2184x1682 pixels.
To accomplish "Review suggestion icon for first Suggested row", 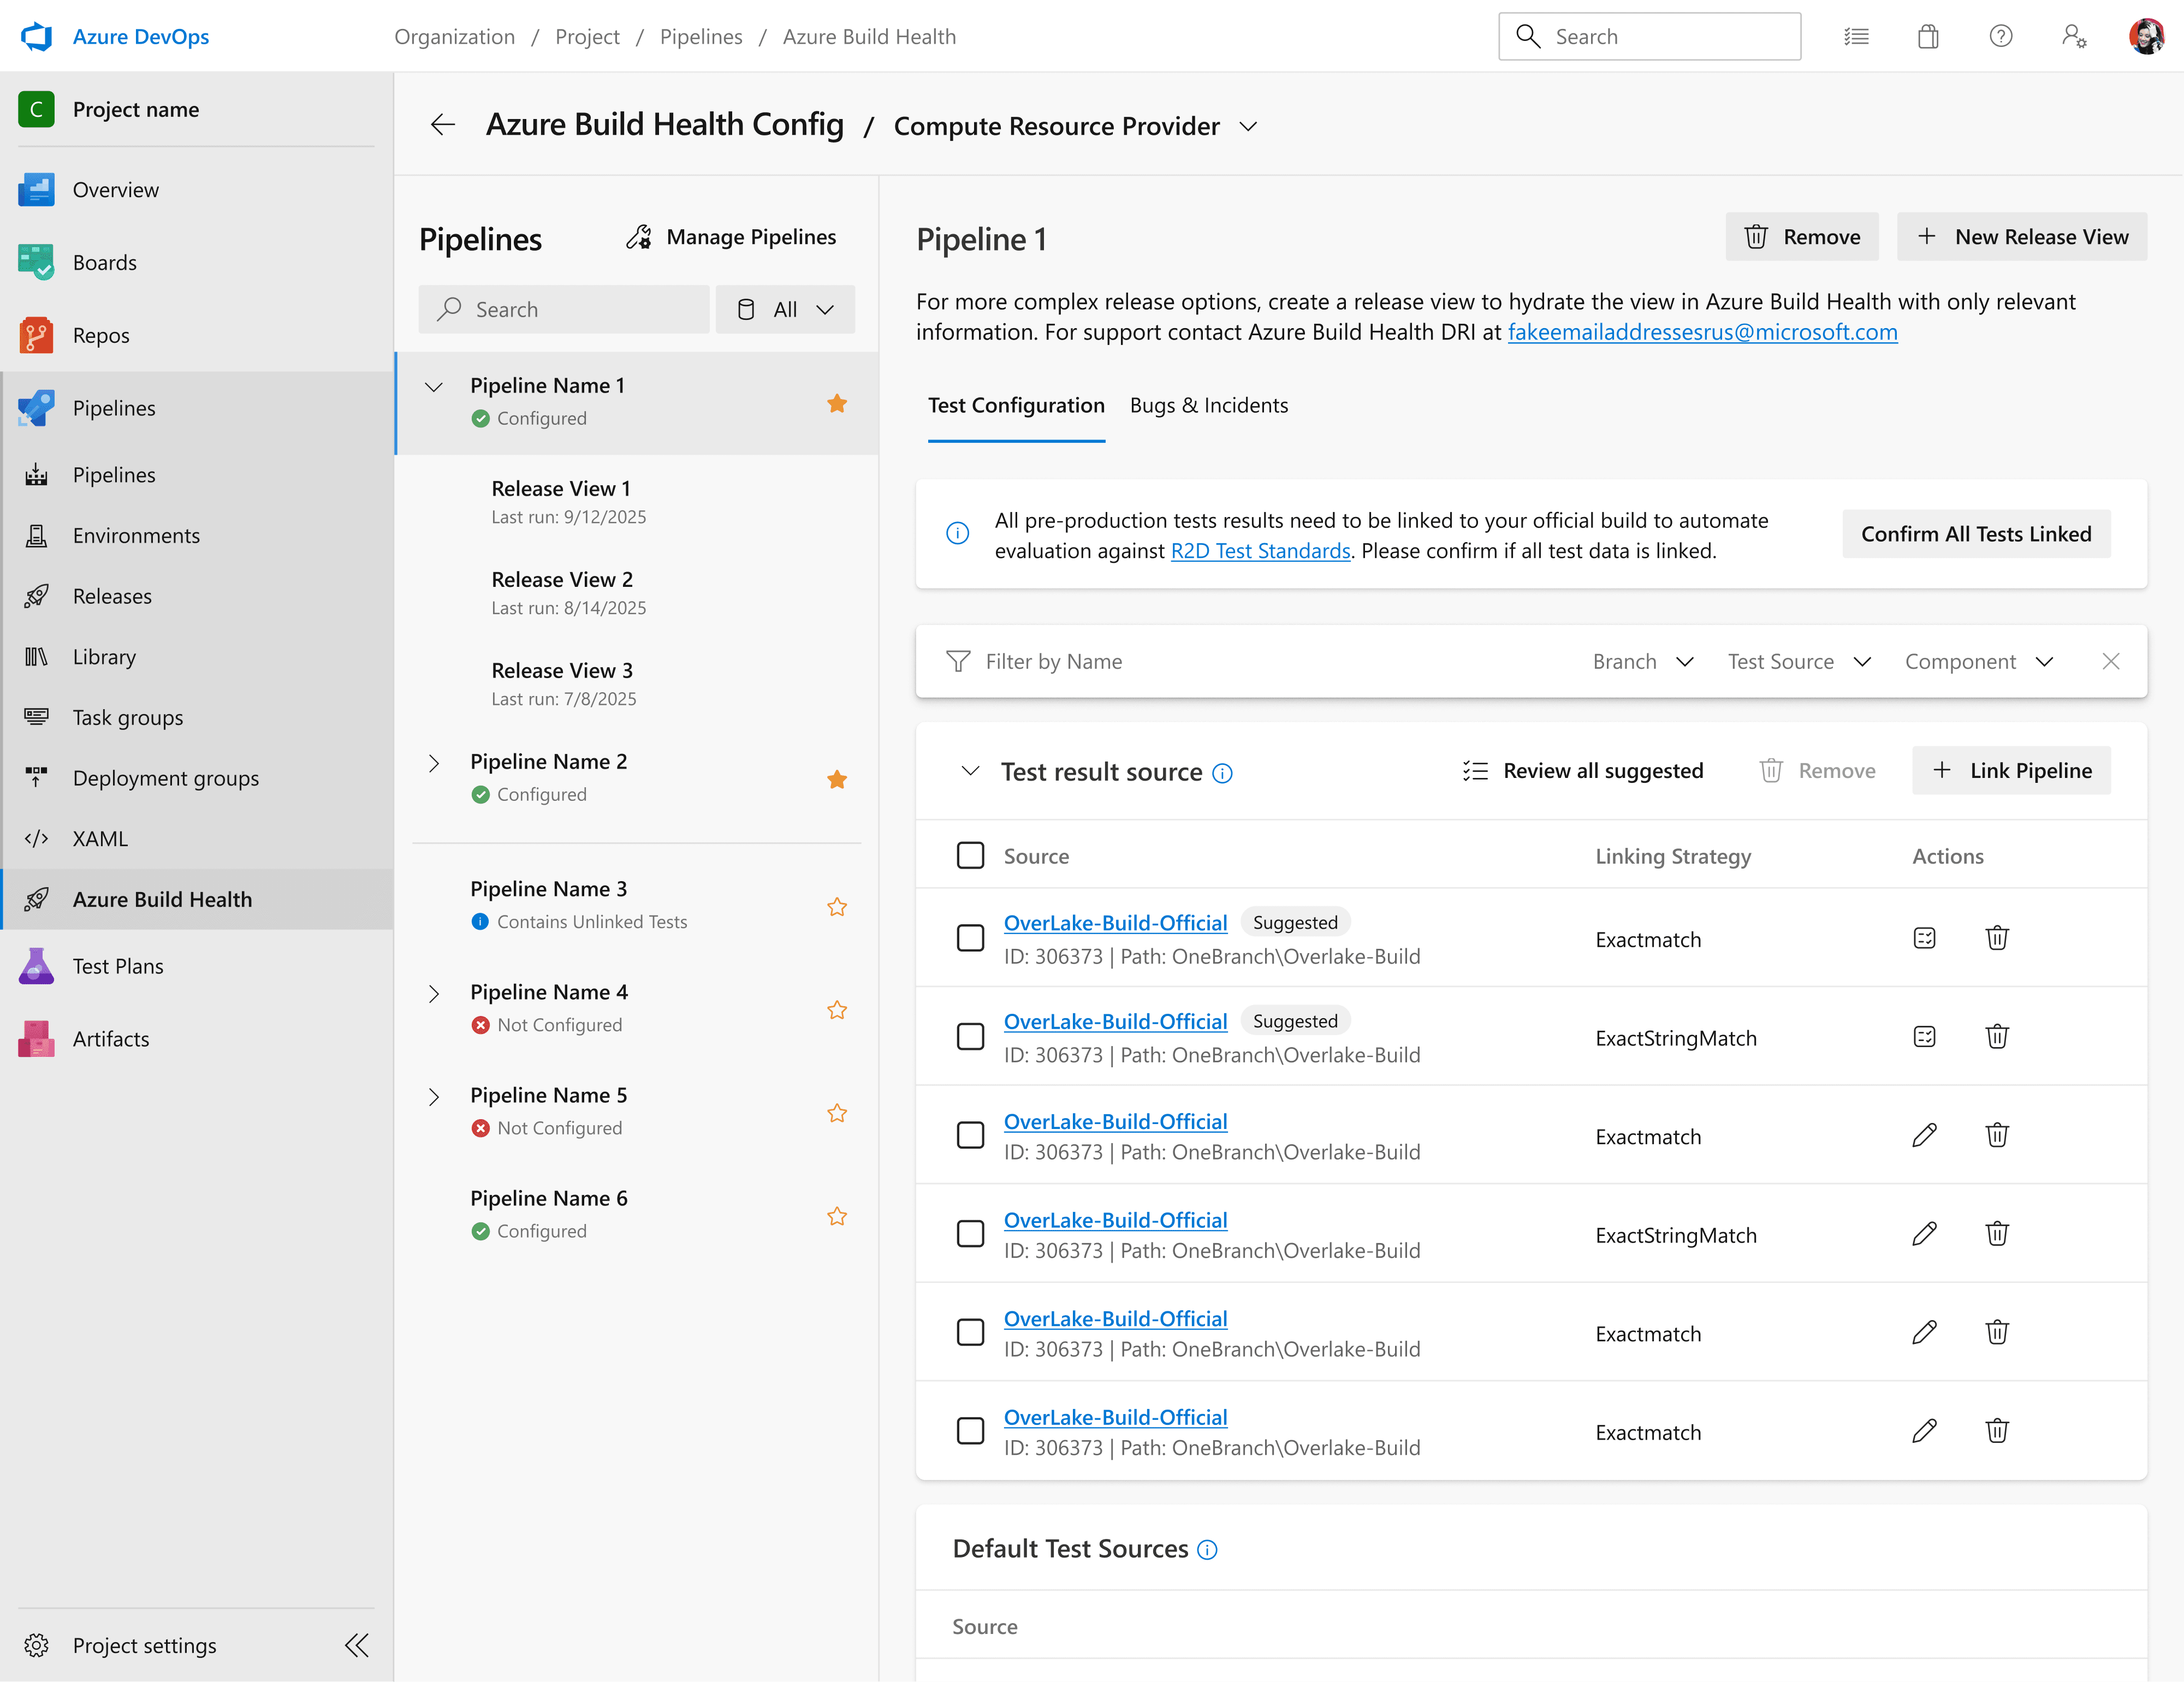I will coord(1924,938).
